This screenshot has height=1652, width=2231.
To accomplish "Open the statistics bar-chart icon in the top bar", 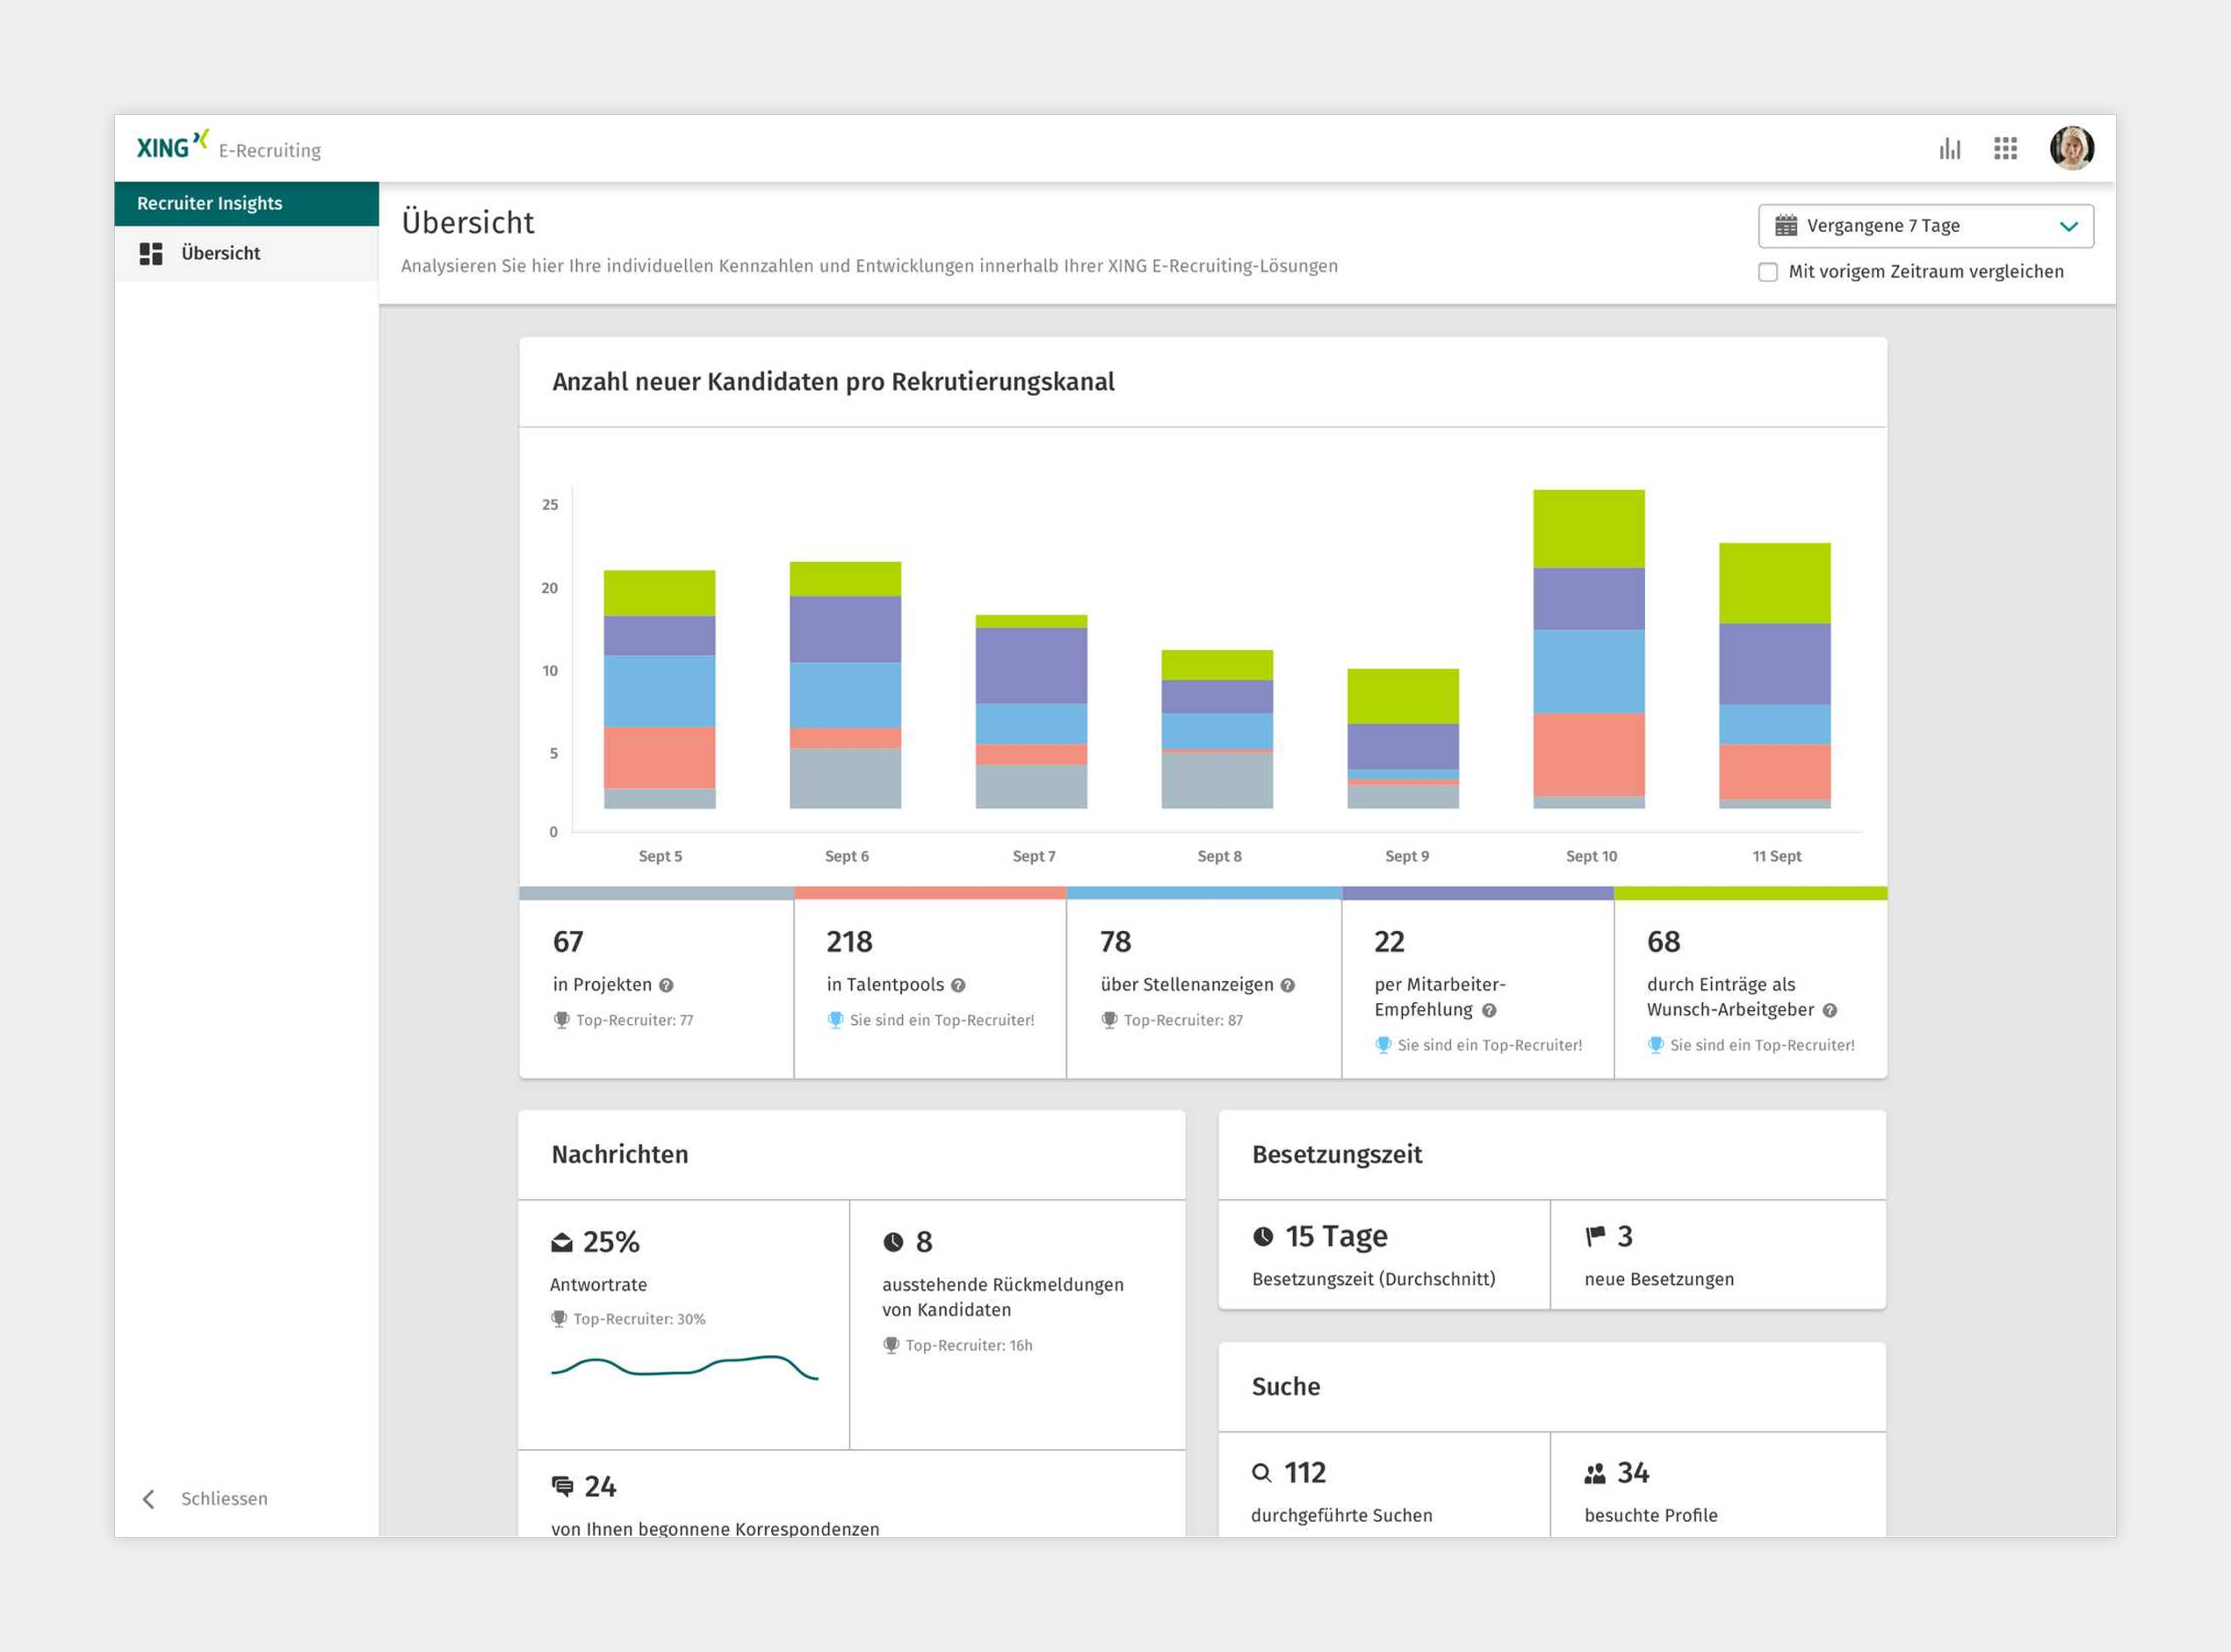I will pos(1950,148).
